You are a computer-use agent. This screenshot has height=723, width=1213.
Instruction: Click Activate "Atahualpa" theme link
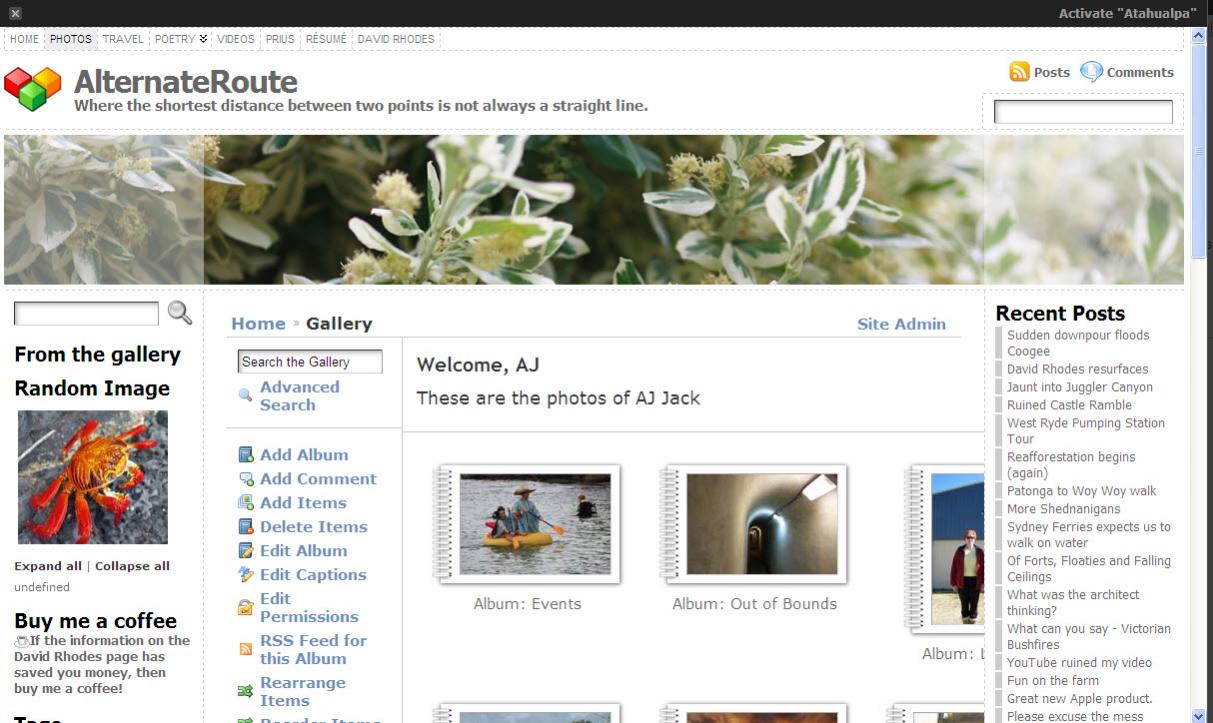pos(1128,13)
